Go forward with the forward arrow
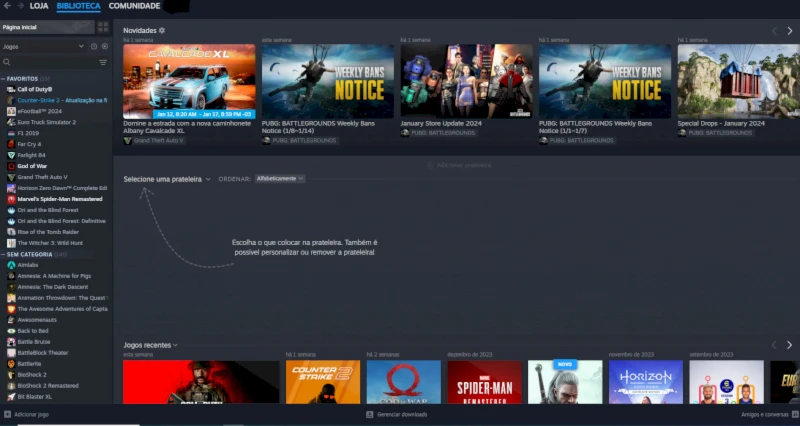Viewport: 800px width, 426px height. [20, 6]
